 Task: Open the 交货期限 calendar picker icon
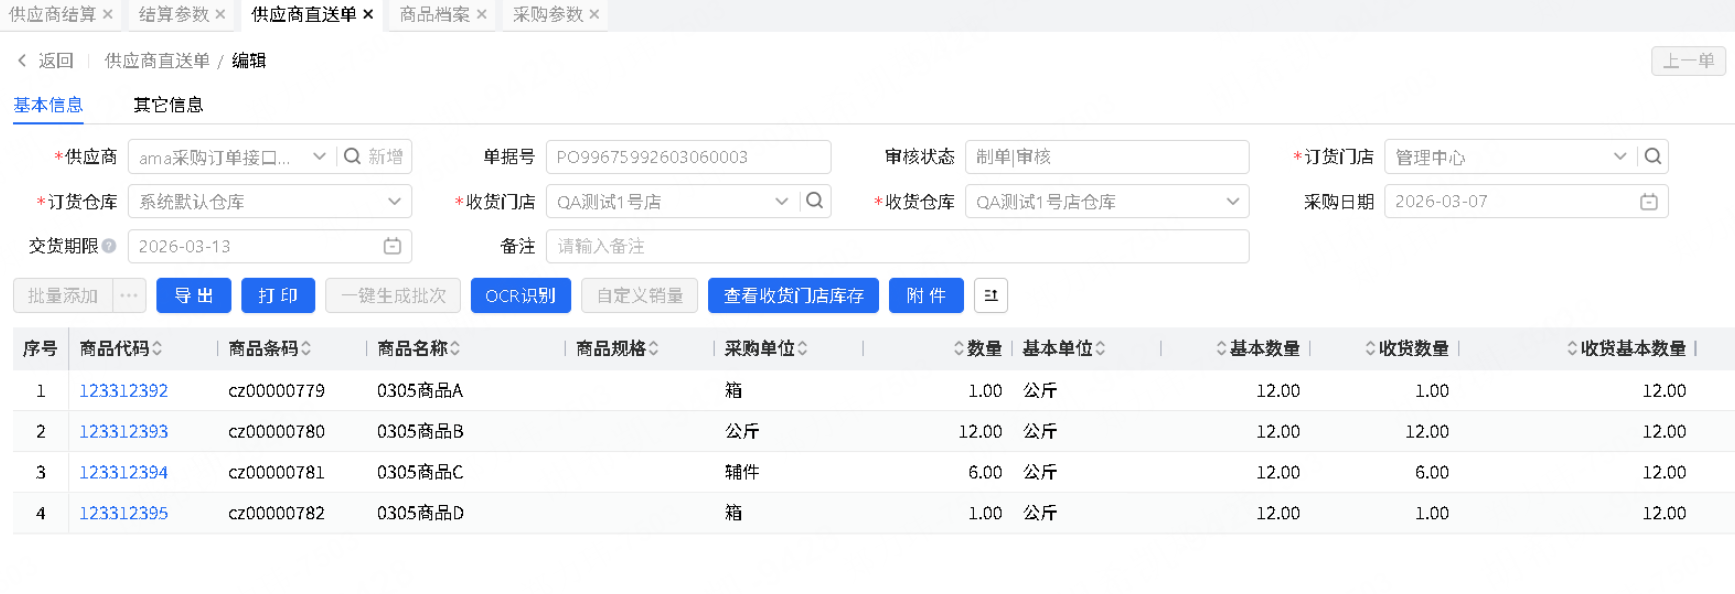pos(392,245)
